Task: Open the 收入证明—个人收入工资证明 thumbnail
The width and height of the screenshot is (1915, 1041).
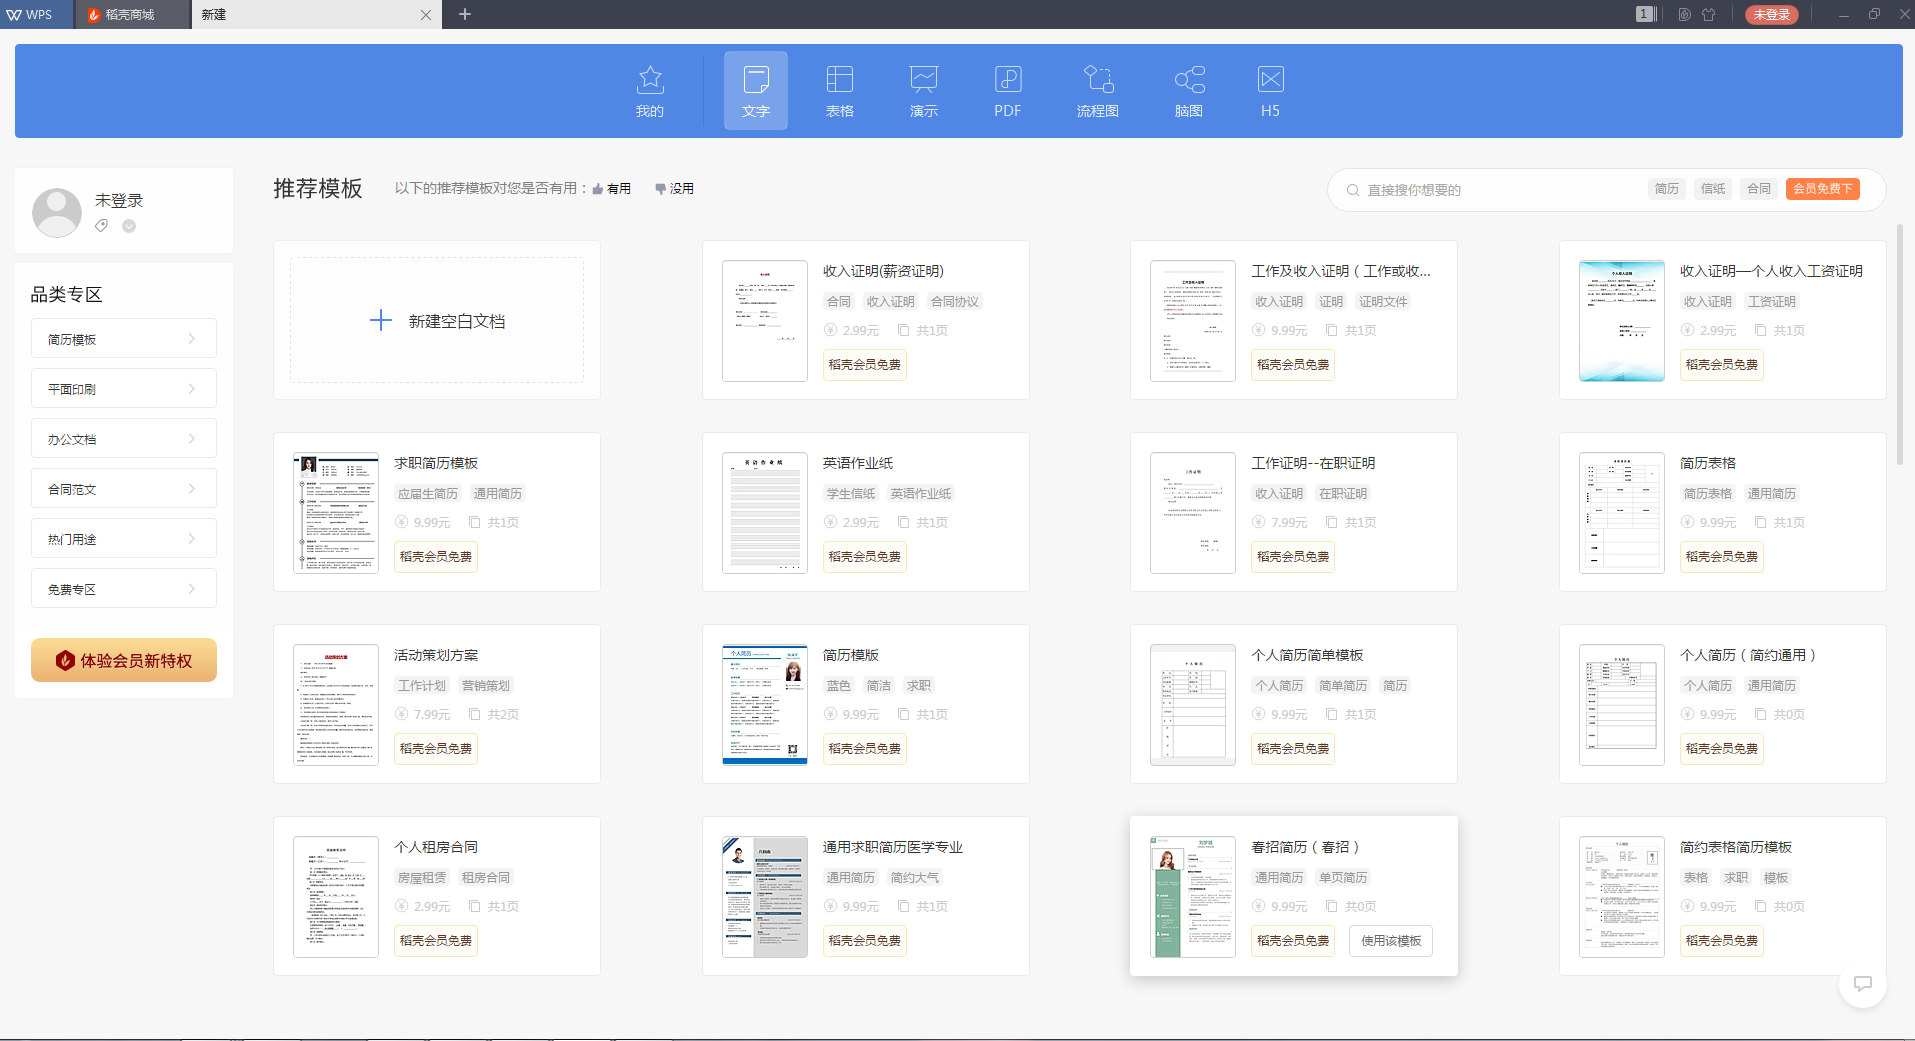Action: coord(1622,321)
